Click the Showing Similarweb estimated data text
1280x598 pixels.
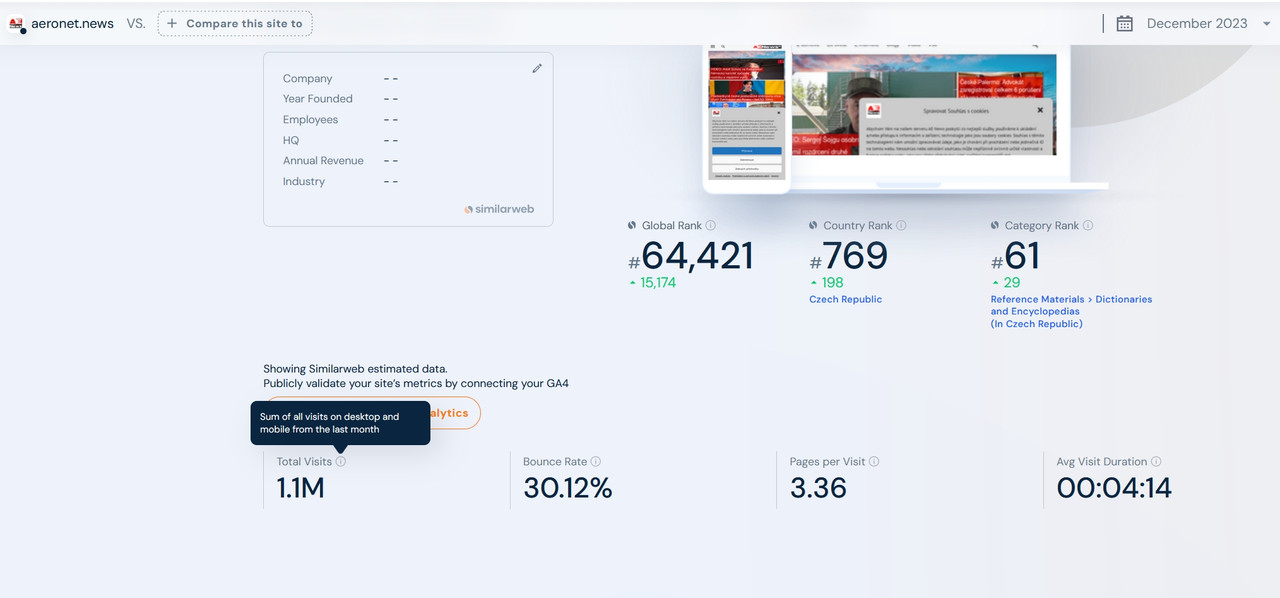(355, 369)
